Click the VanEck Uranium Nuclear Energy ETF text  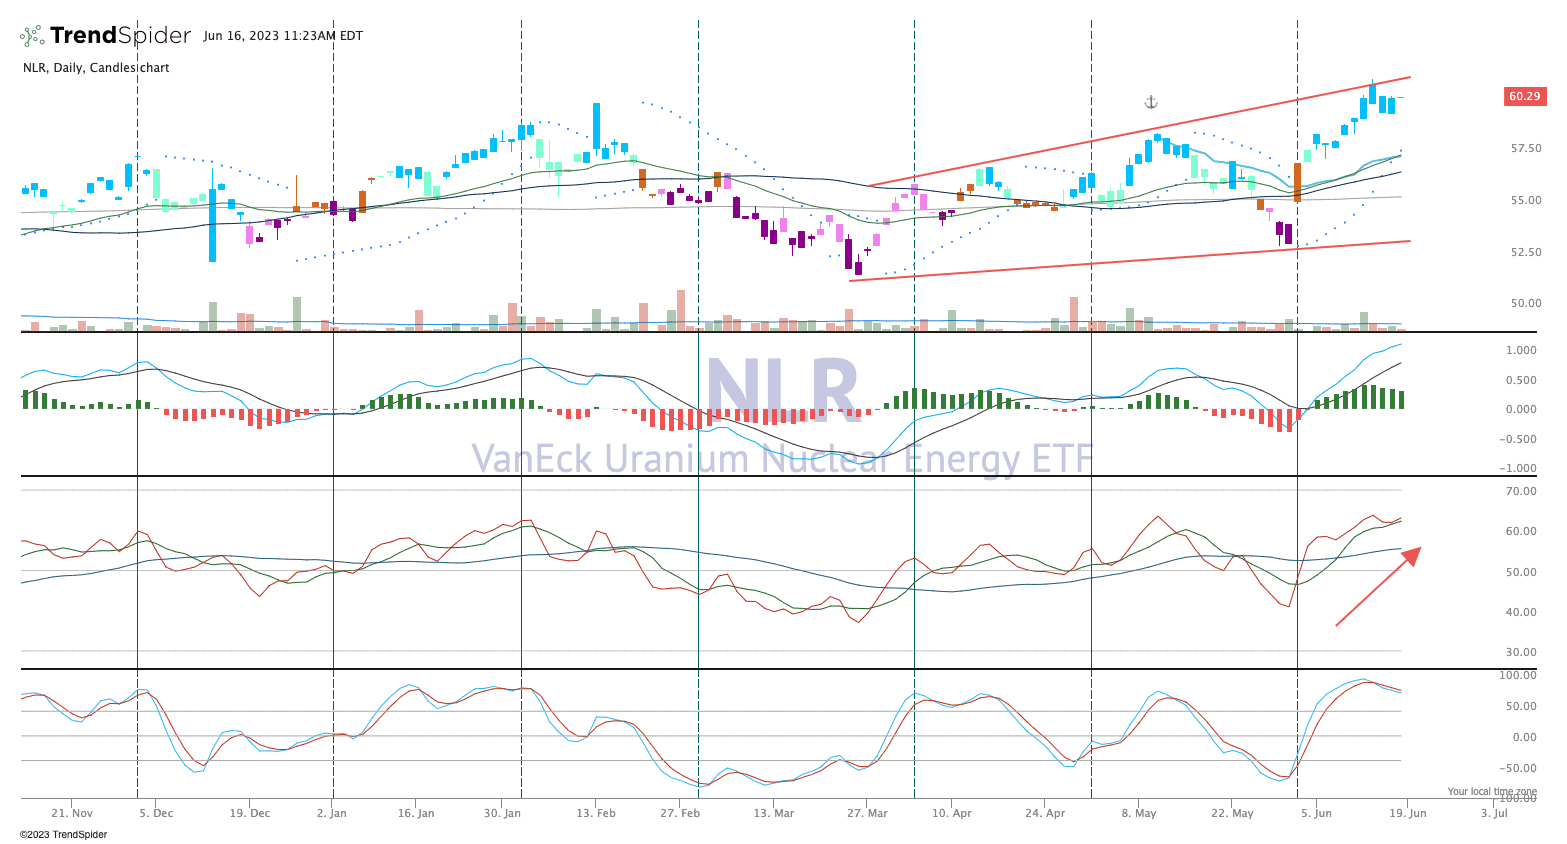[782, 459]
